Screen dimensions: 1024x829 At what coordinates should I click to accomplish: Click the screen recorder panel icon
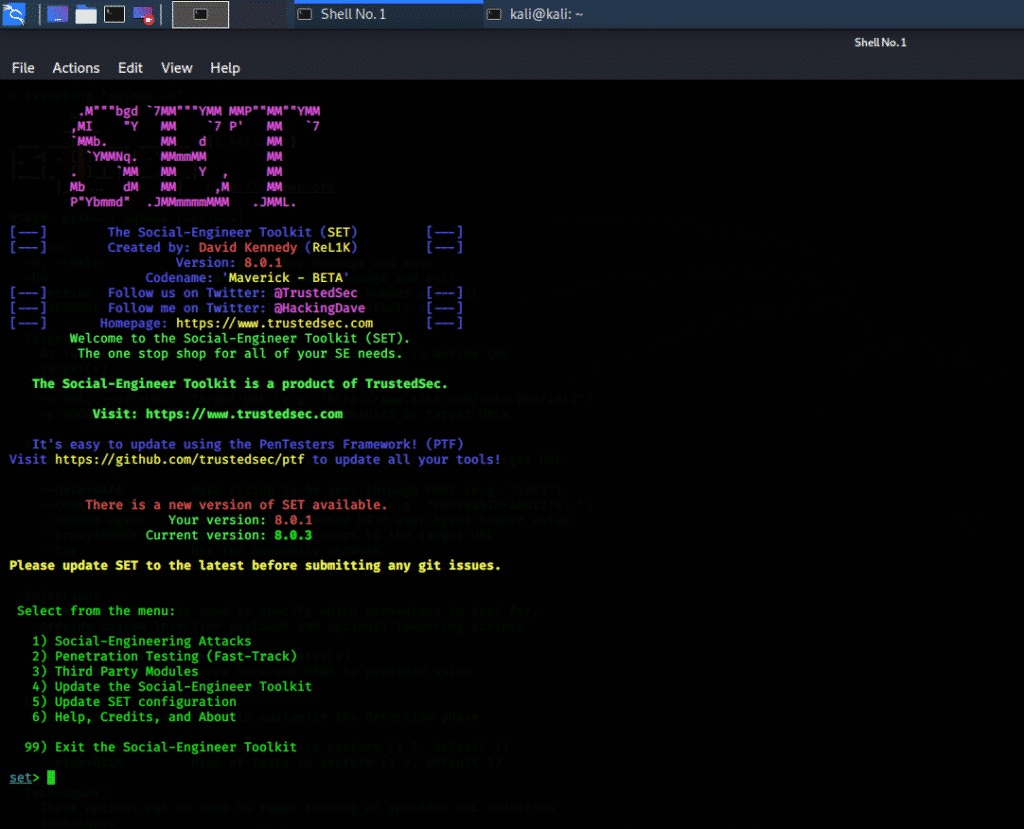144,14
